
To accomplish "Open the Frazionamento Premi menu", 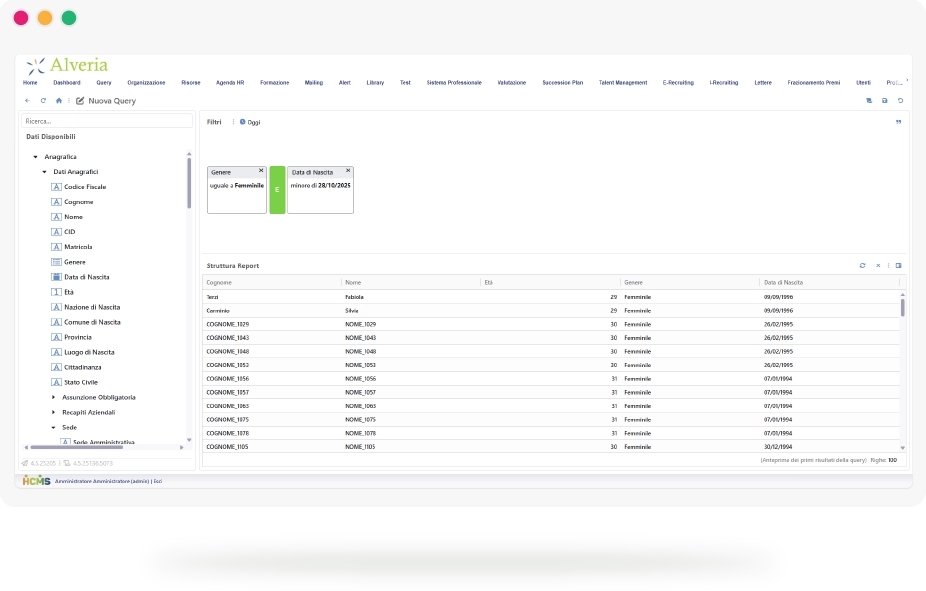I will [814, 83].
